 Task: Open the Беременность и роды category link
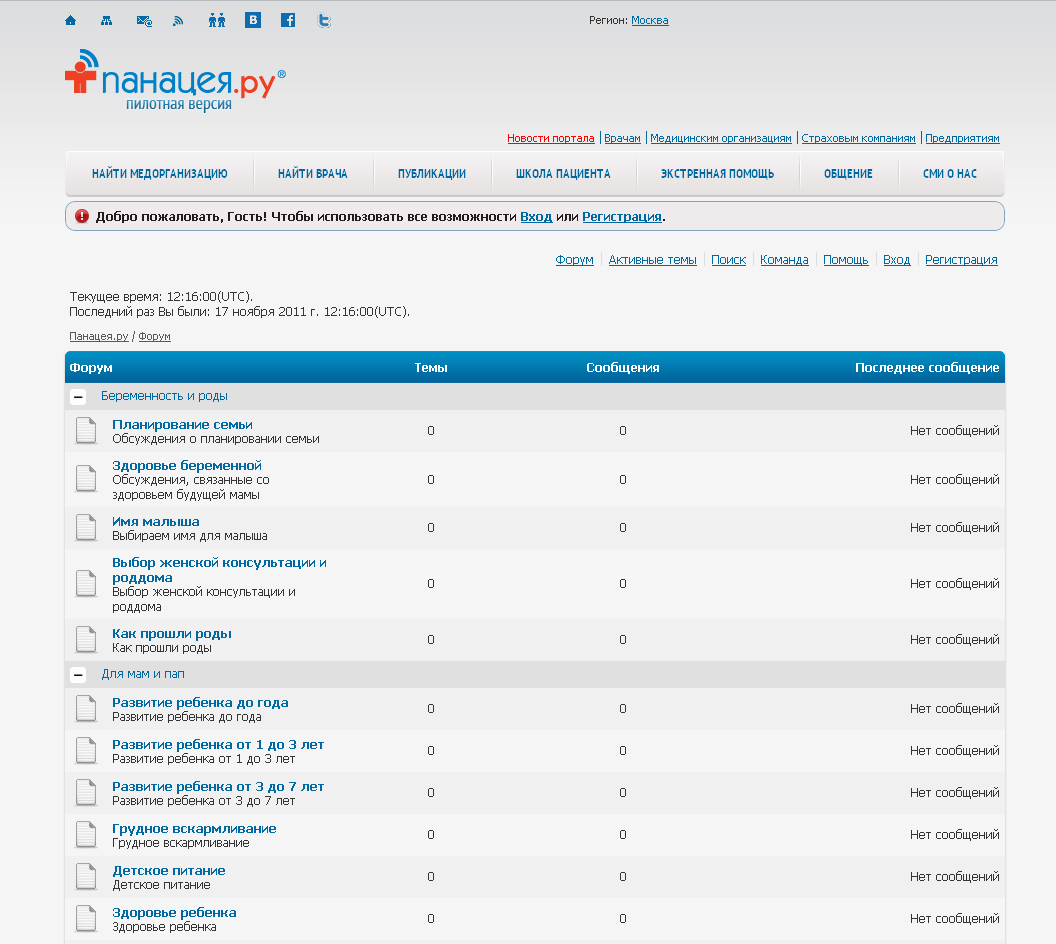(164, 396)
